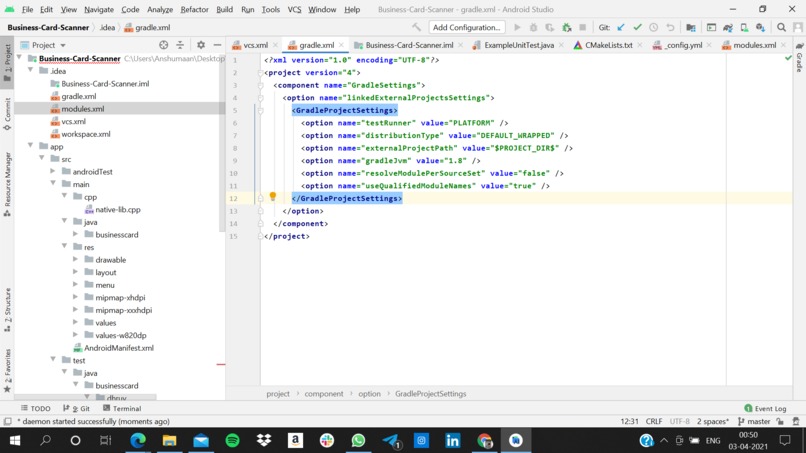
Task: Expand the values folder
Action: pos(76,322)
